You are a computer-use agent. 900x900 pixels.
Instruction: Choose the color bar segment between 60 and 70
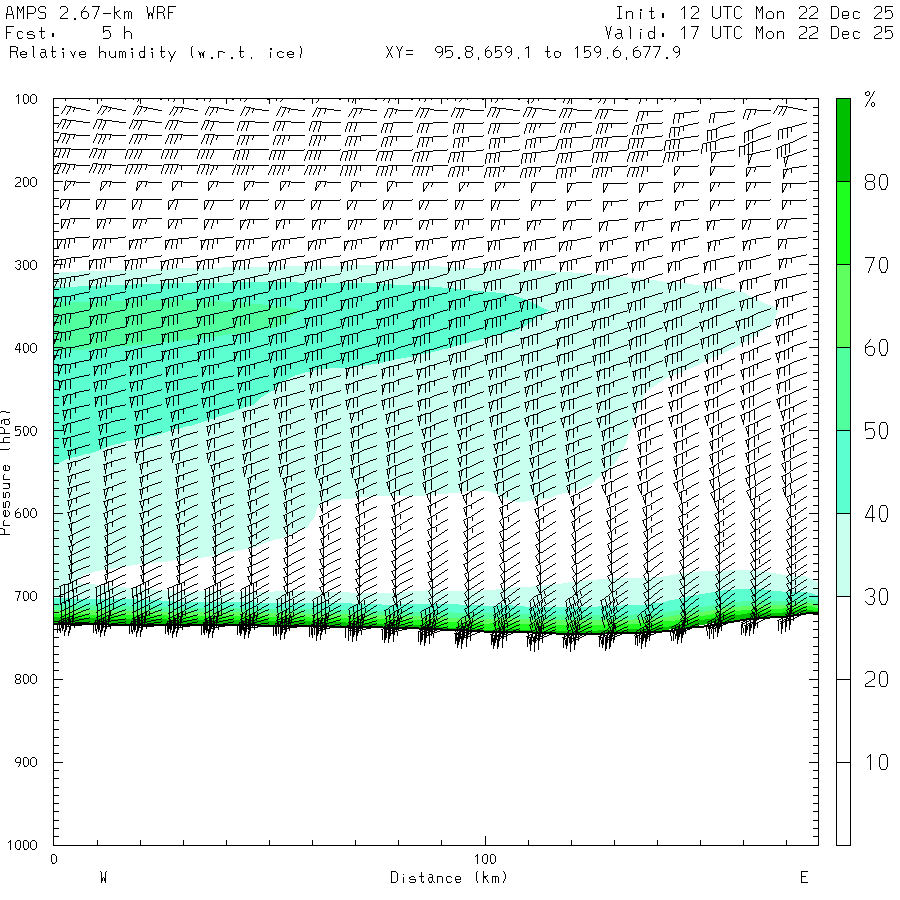pos(843,306)
